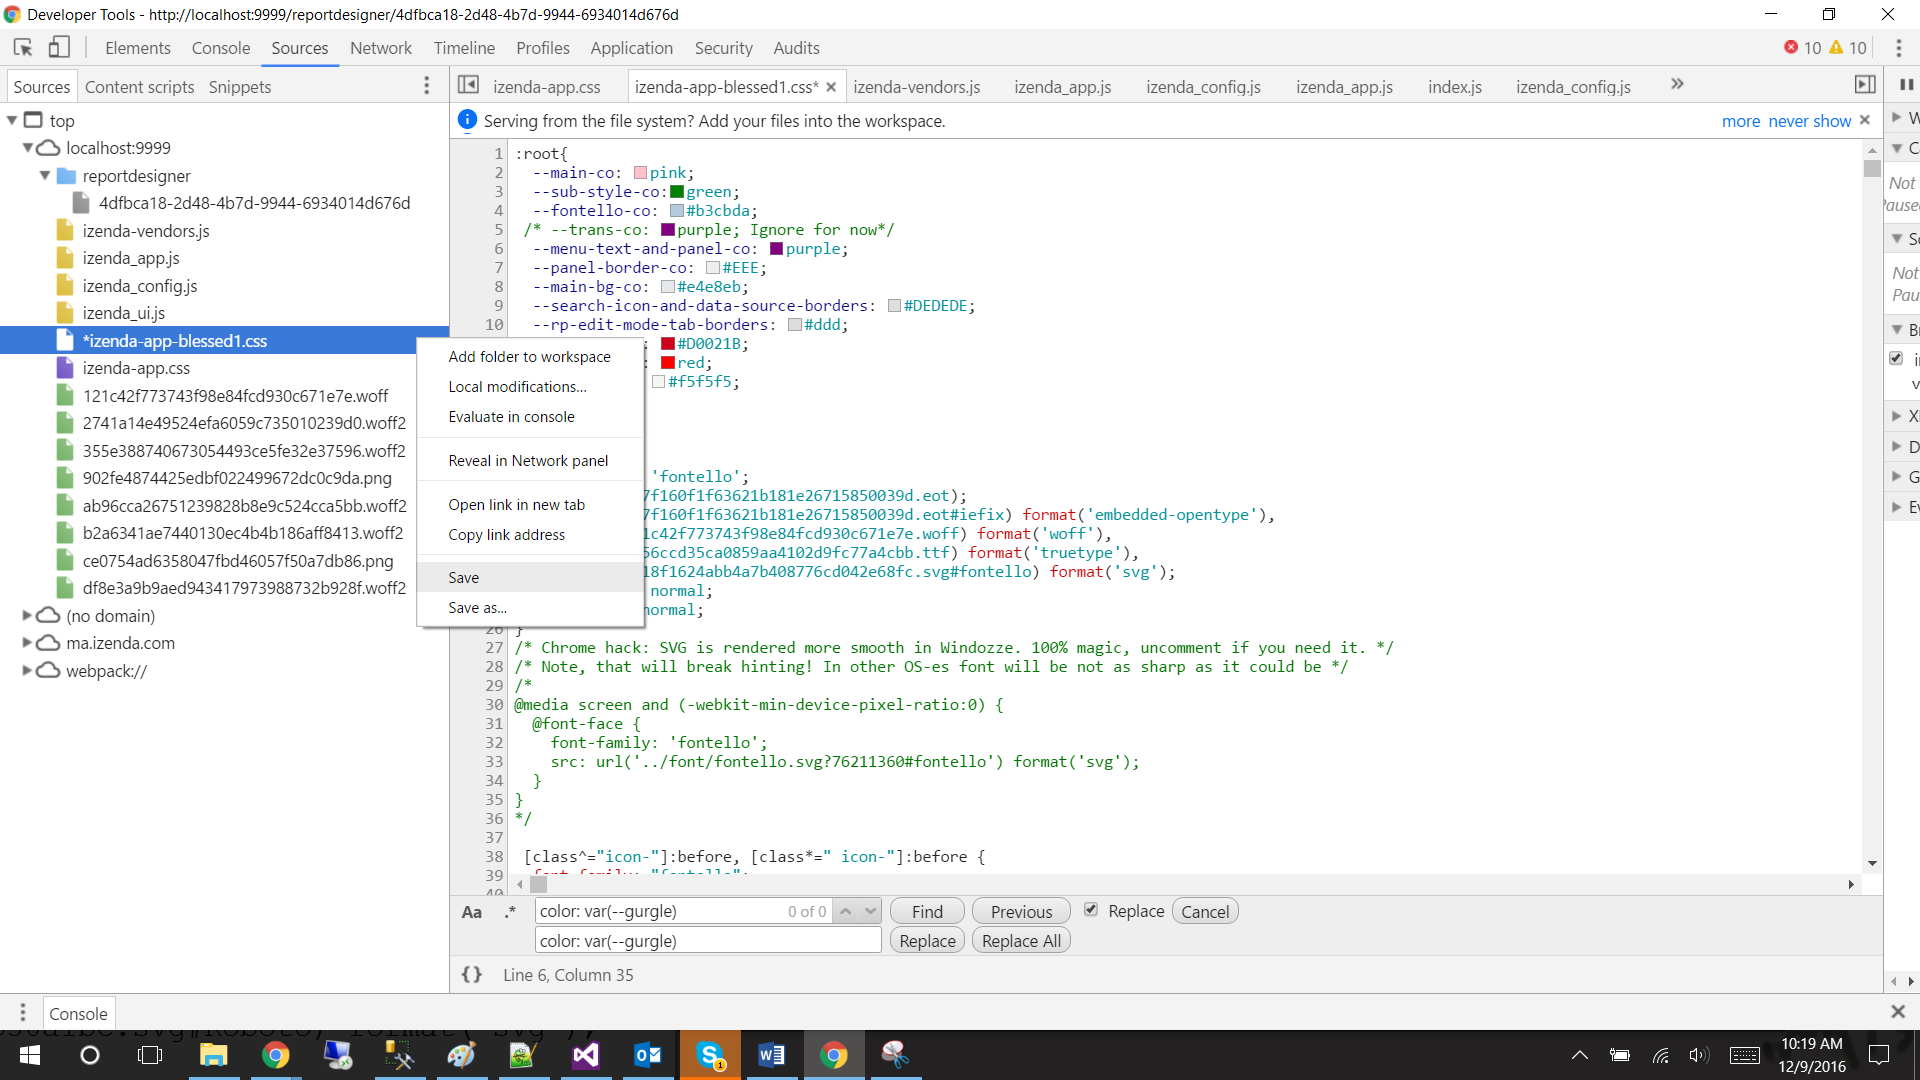Show more tabs with the double-chevron icon

(x=1677, y=85)
